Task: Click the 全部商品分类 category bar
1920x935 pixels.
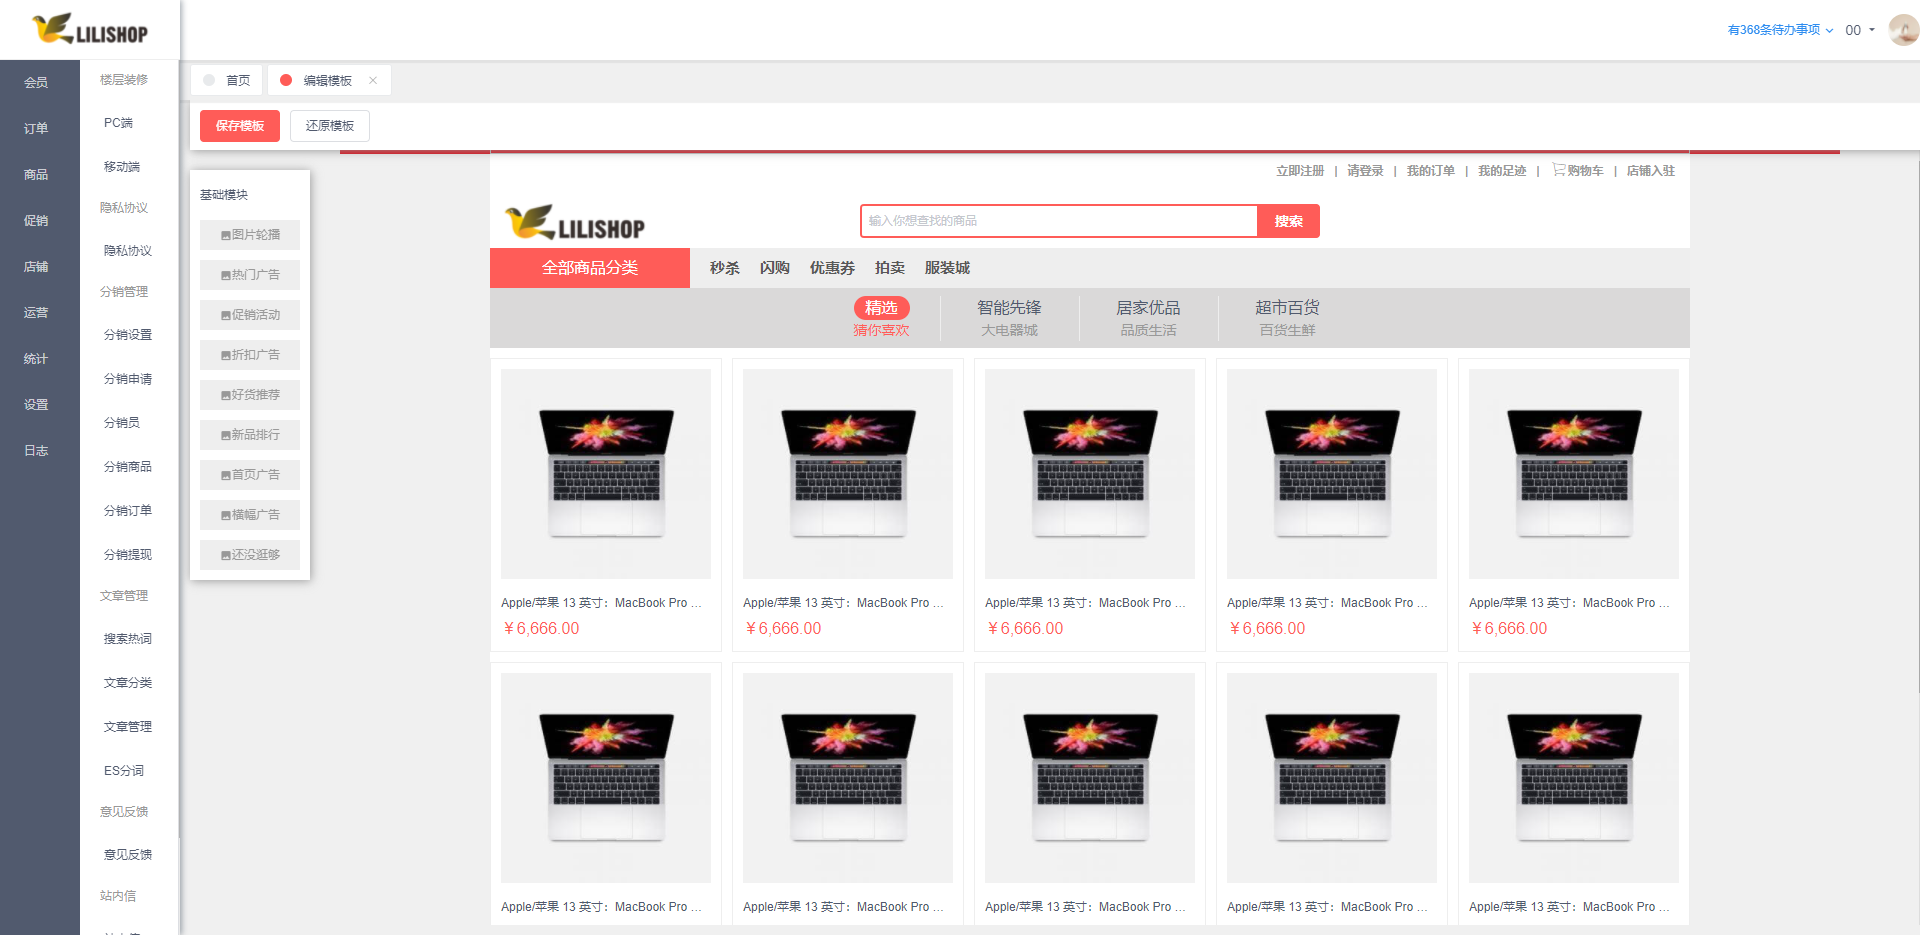Action: (x=590, y=268)
